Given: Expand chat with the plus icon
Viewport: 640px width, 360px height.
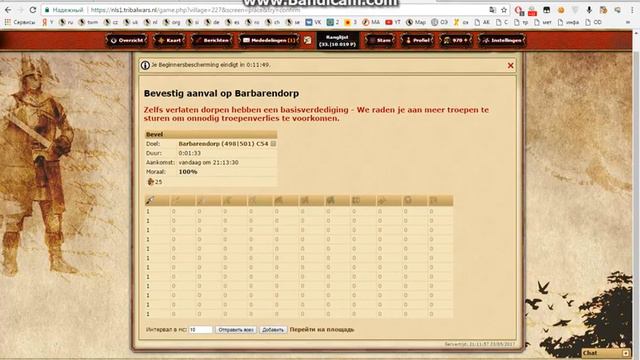Looking at the screenshot, I should point(626,353).
